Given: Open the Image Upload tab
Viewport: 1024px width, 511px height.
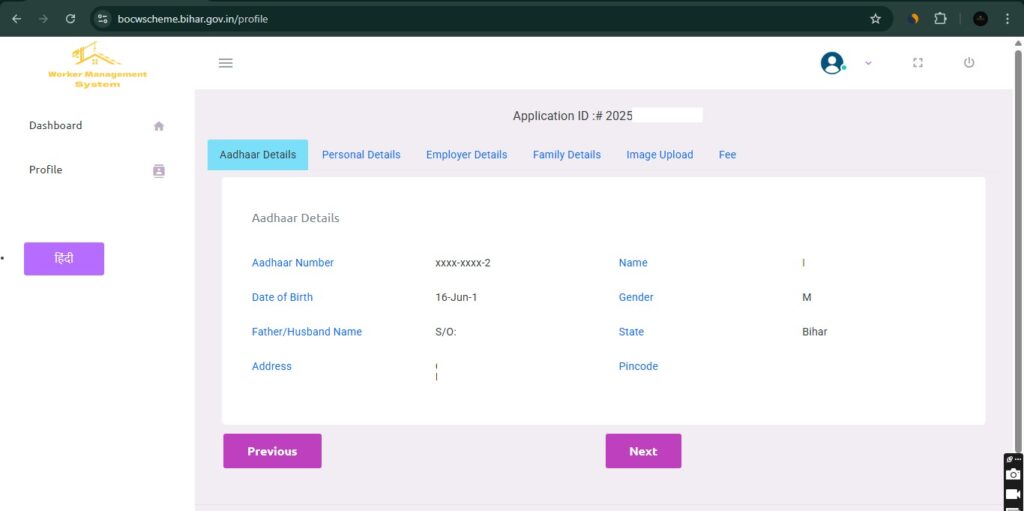Looking at the screenshot, I should pos(660,155).
